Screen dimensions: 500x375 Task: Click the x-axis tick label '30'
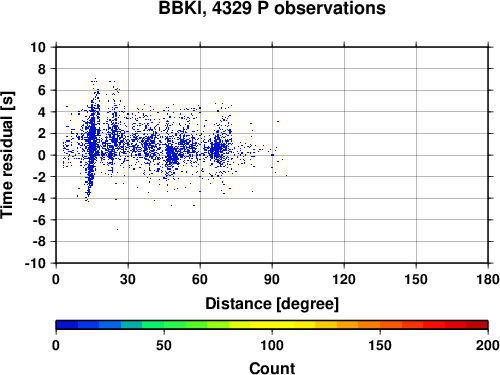point(128,279)
